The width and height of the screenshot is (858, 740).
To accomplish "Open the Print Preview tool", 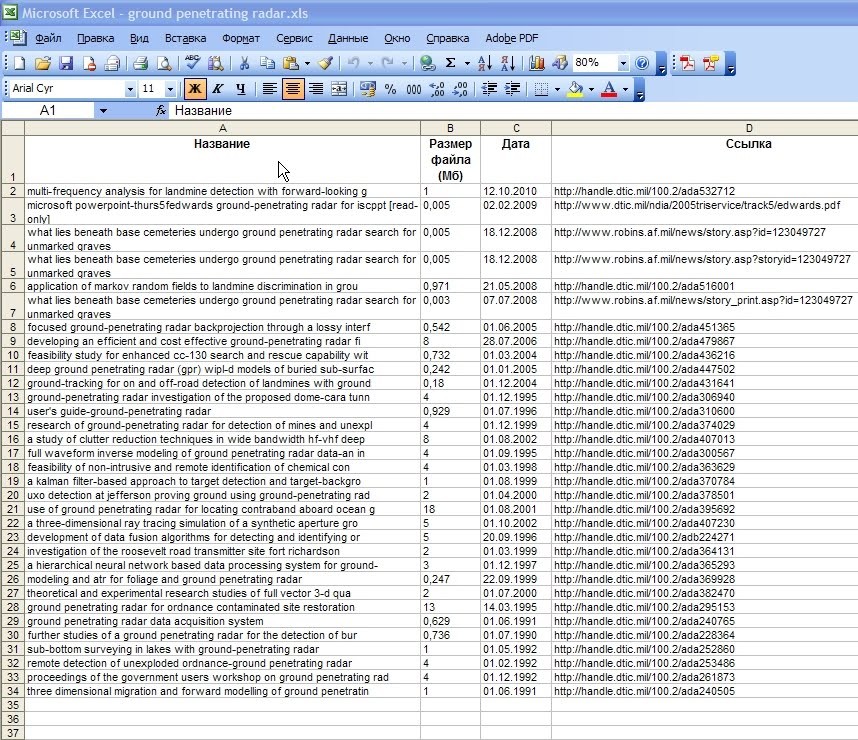I will click(164, 63).
